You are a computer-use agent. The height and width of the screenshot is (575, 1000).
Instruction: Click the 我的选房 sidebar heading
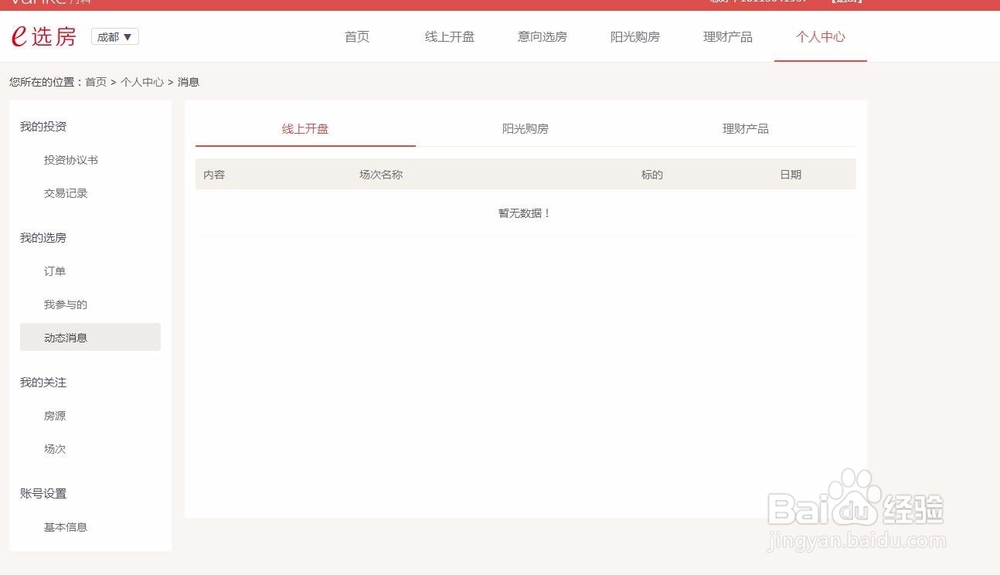point(43,238)
